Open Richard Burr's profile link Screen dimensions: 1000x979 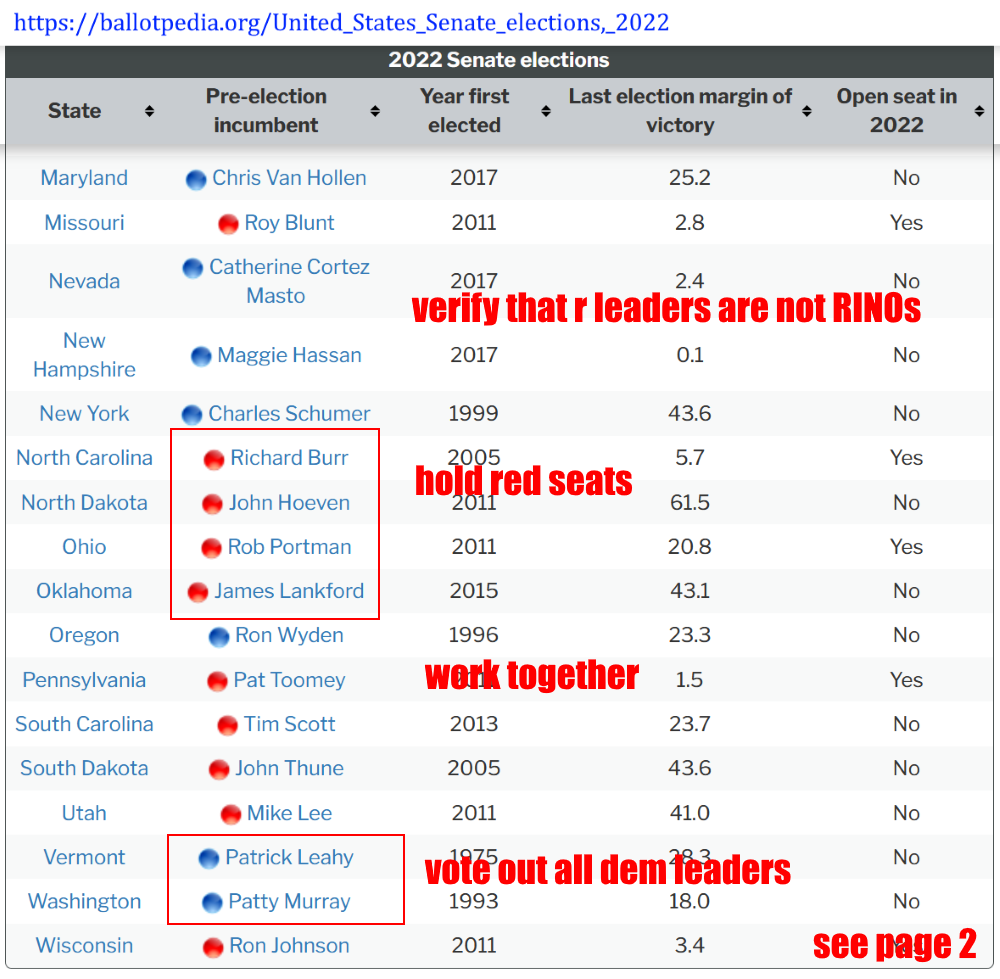[289, 458]
